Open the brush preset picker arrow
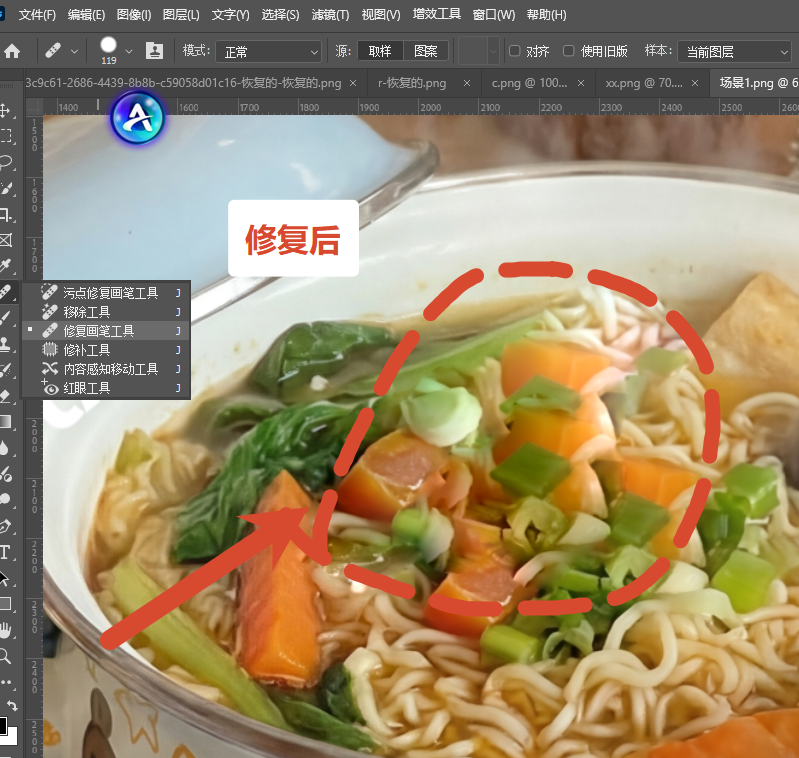 pyautogui.click(x=129, y=51)
